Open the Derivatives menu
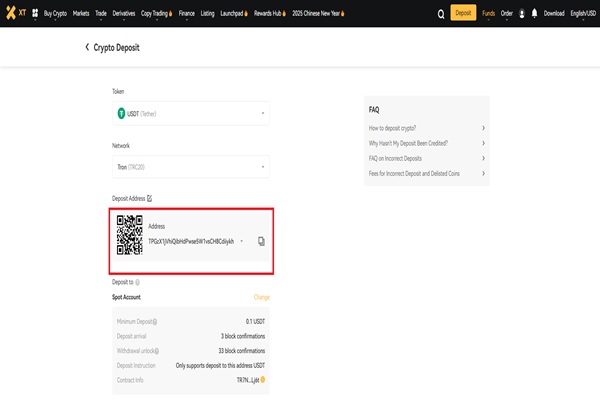 tap(124, 13)
